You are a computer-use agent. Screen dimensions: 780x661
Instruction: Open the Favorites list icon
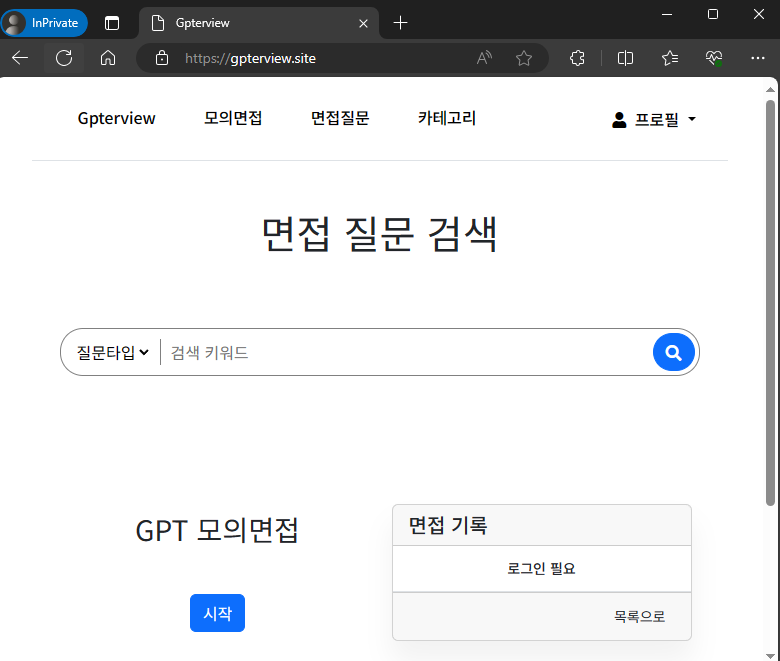670,58
